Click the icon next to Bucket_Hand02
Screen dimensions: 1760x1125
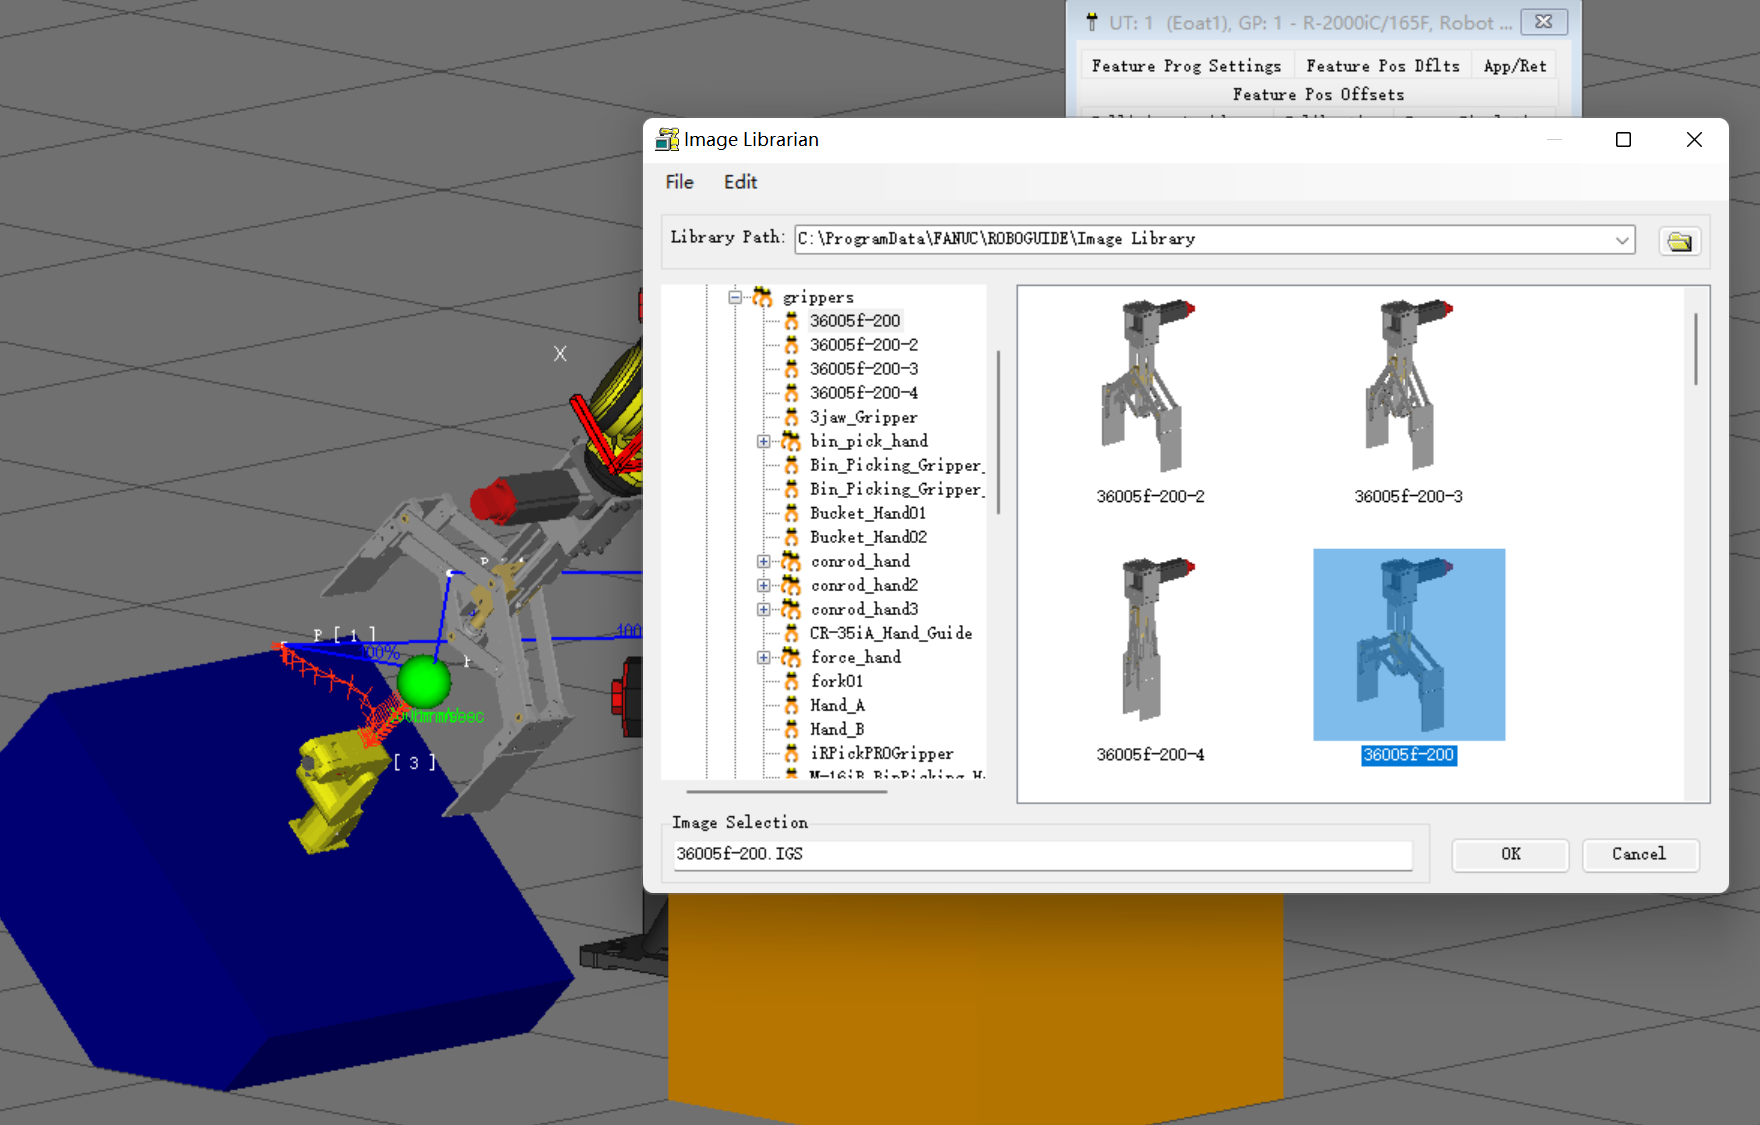(791, 537)
